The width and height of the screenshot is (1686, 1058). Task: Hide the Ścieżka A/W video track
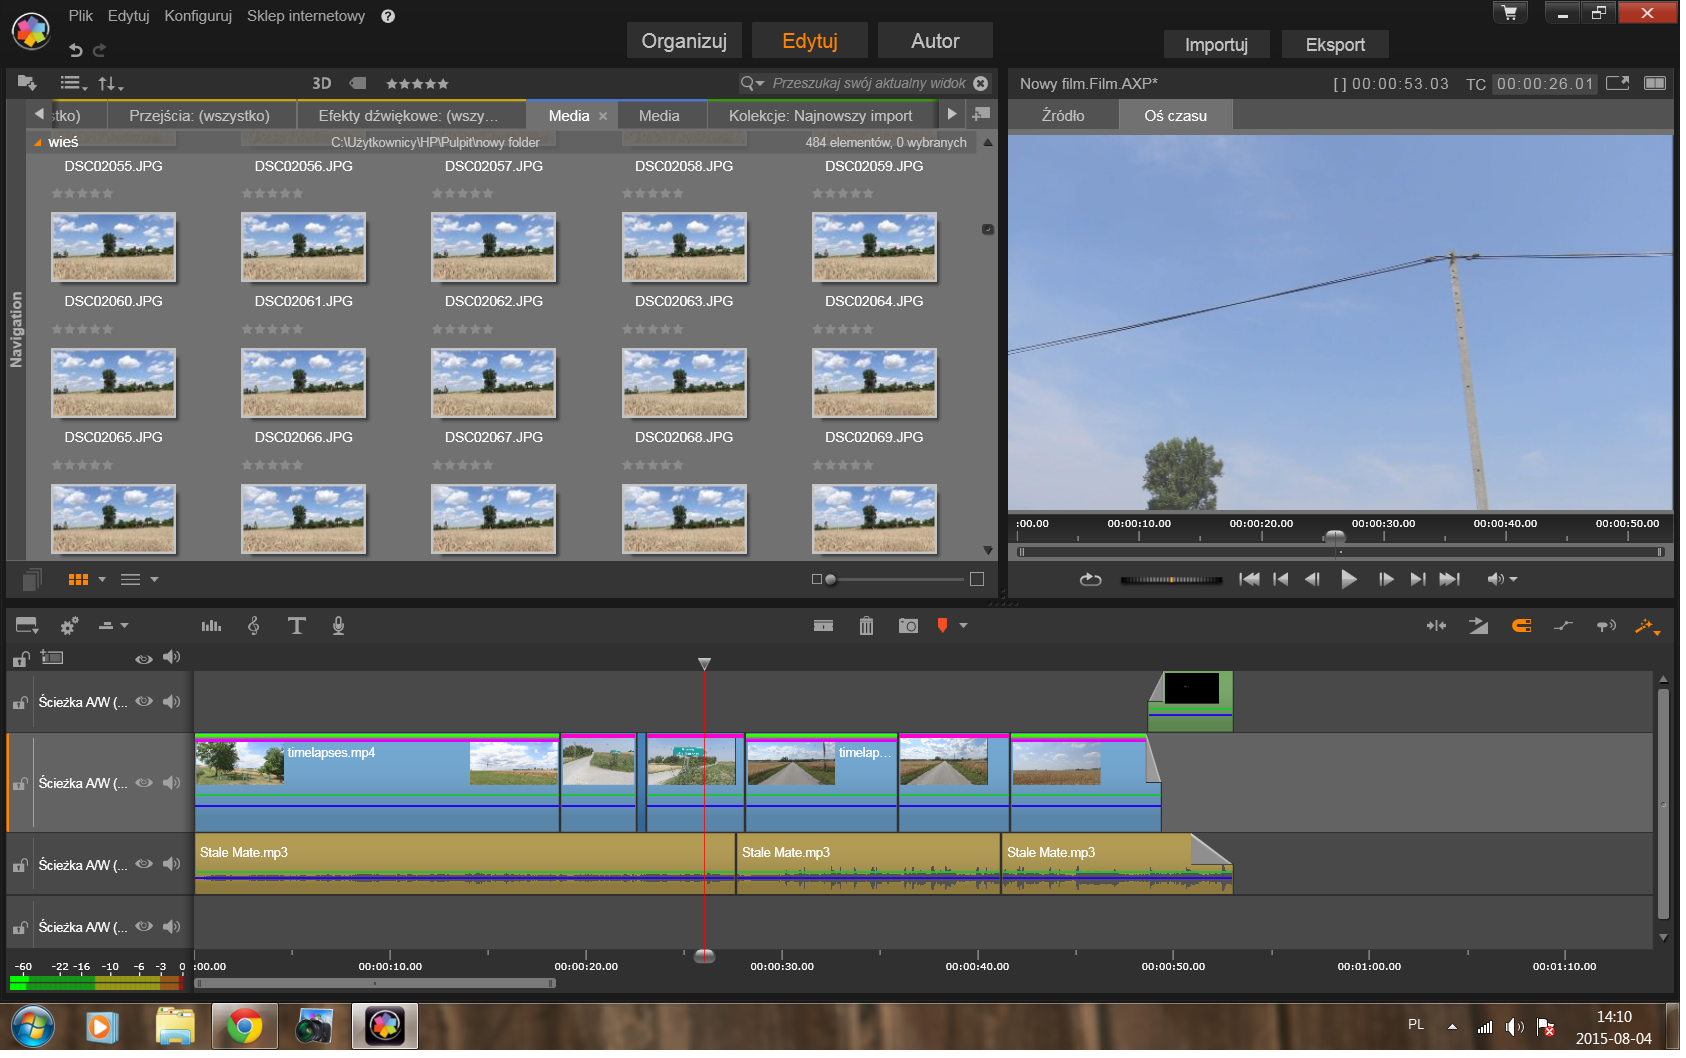coord(143,782)
